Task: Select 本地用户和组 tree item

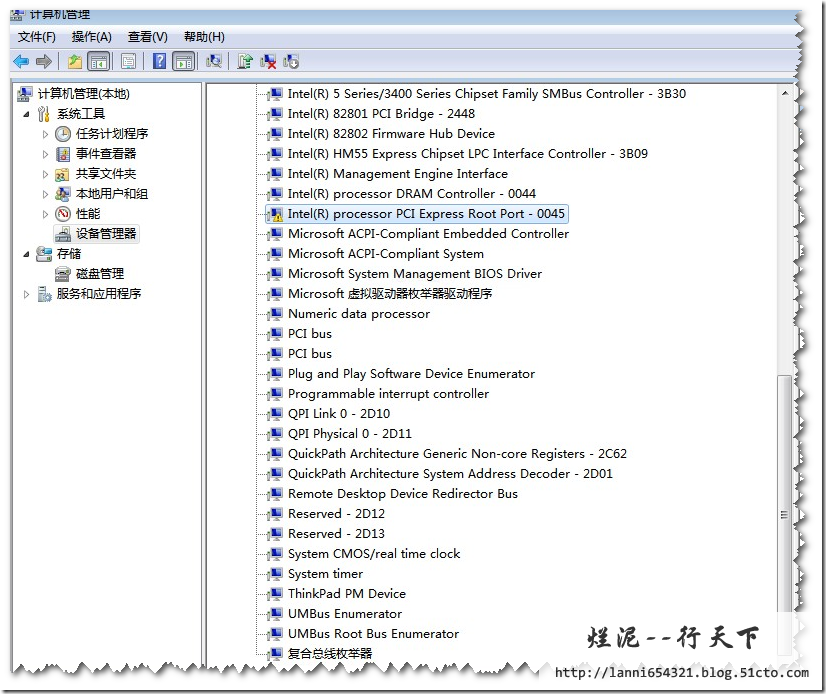Action: 112,194
